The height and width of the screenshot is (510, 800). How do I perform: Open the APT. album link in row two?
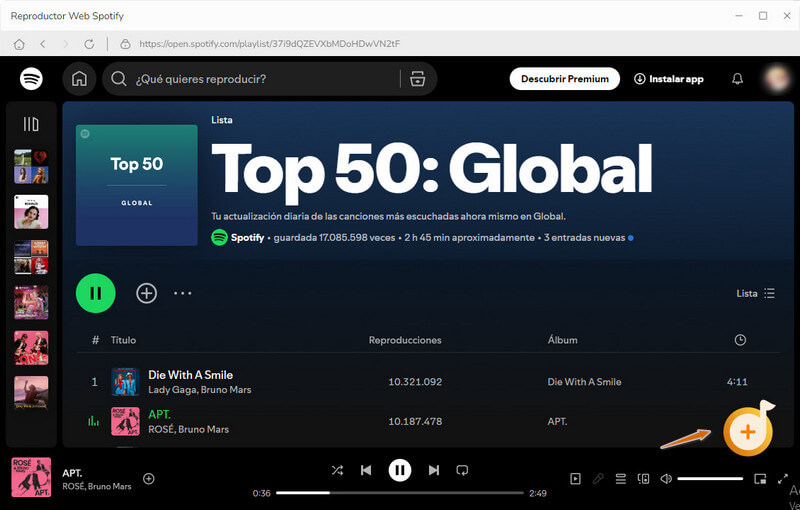click(557, 422)
